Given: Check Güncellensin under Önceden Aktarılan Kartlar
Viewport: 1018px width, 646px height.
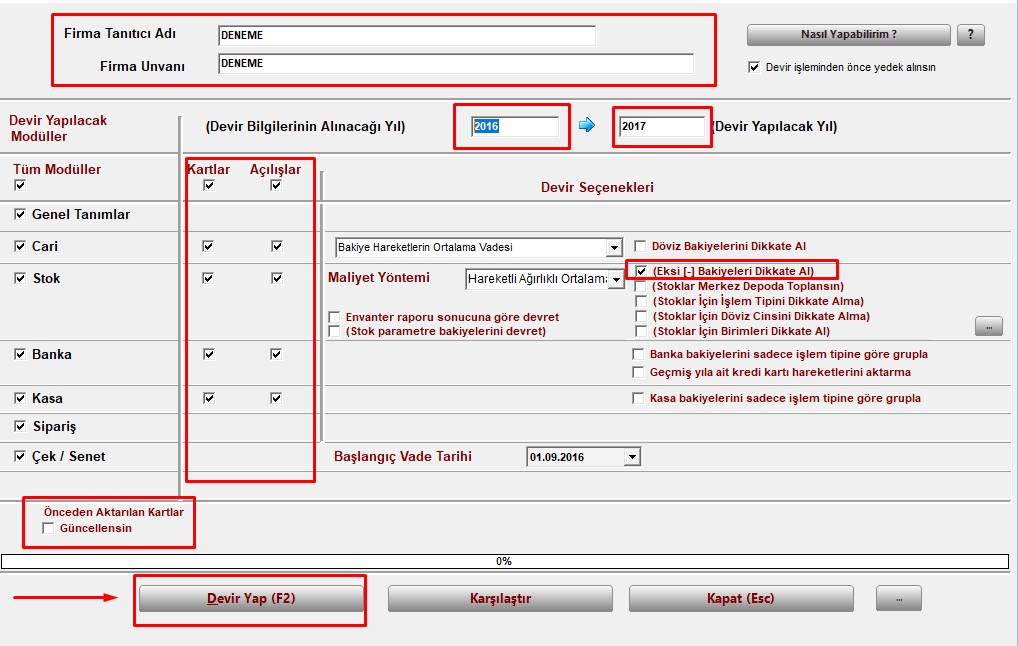Looking at the screenshot, I should (x=48, y=528).
